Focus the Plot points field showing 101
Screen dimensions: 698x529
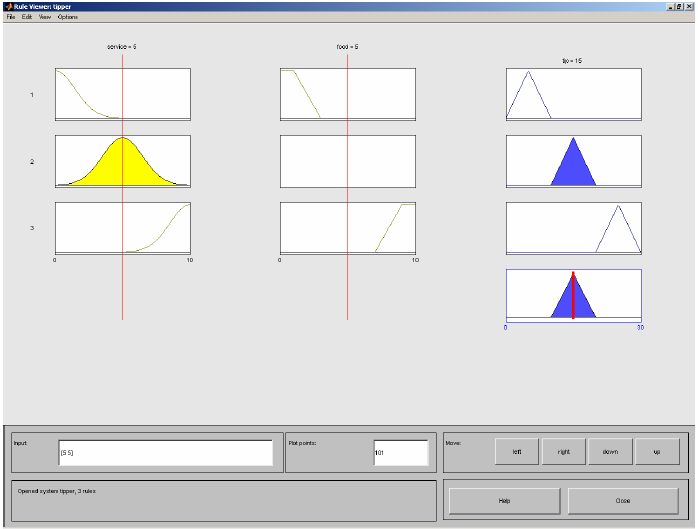pos(401,452)
